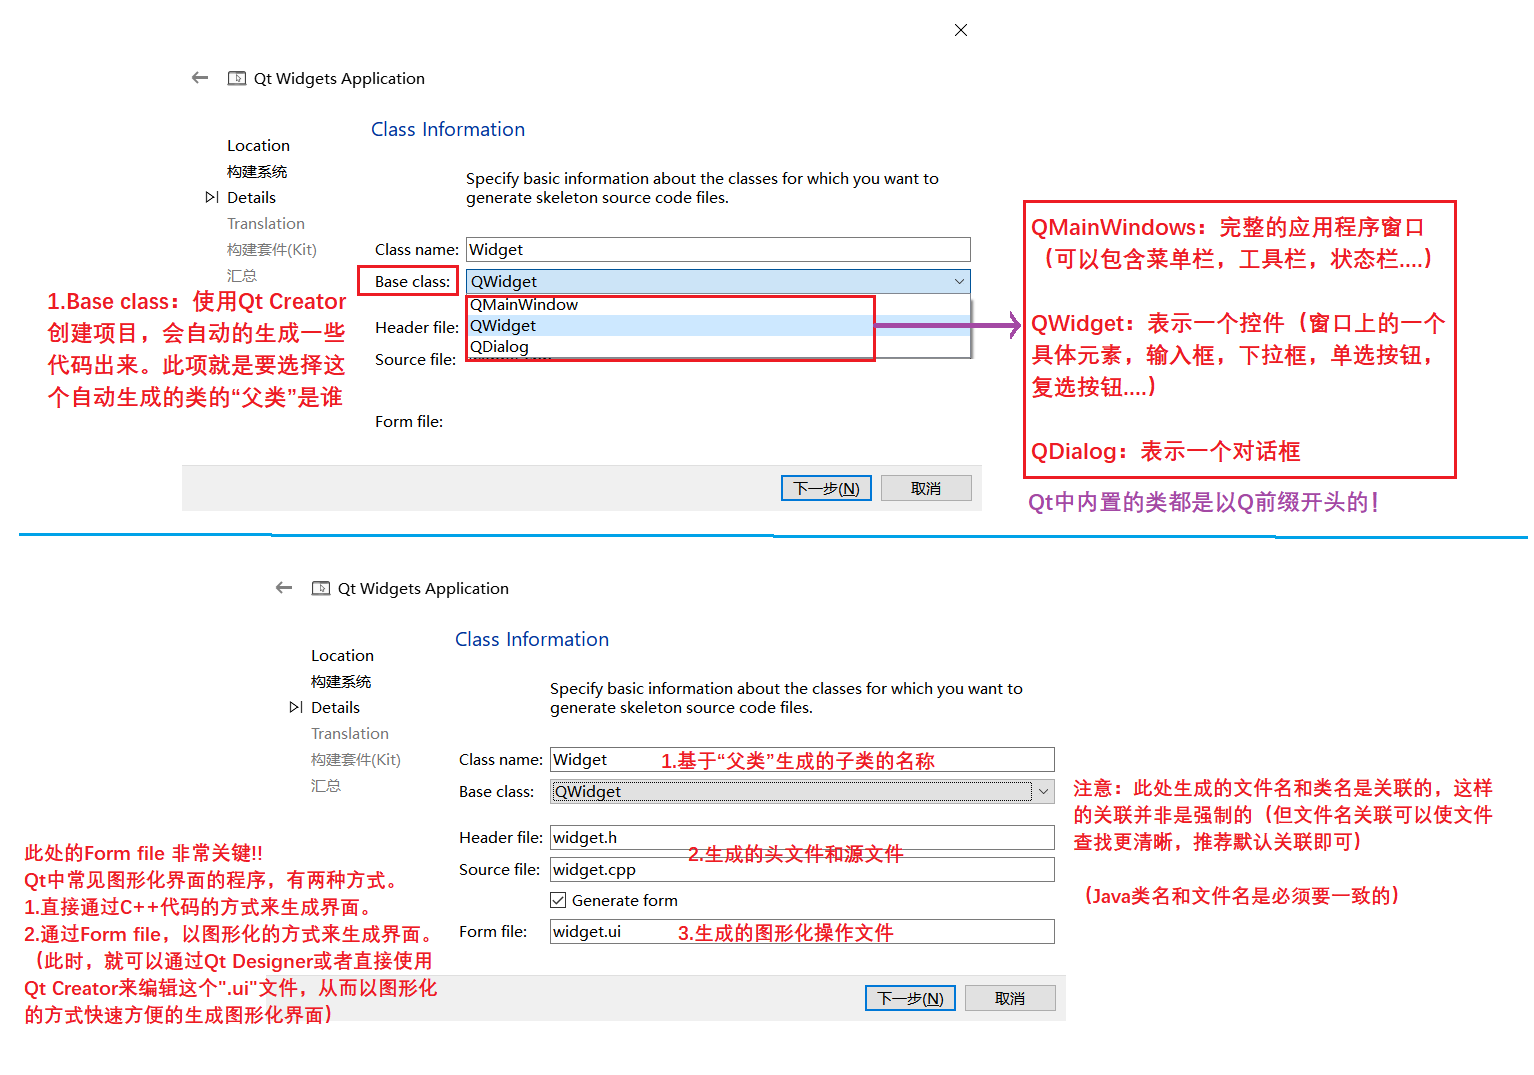Select the 构建套件(Kit) step in the lower wizard
The height and width of the screenshot is (1075, 1534).
click(x=356, y=760)
